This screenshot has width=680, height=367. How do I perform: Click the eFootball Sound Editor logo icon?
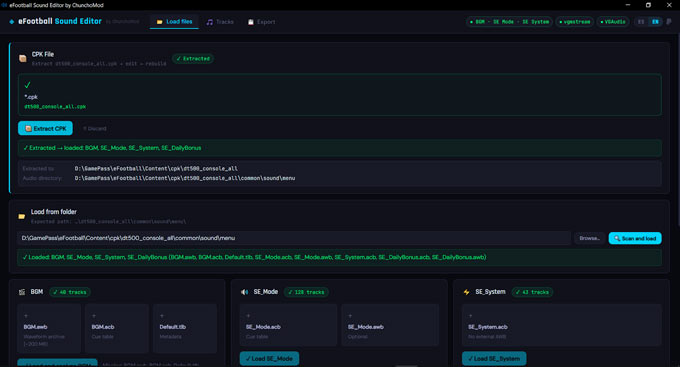coord(12,22)
